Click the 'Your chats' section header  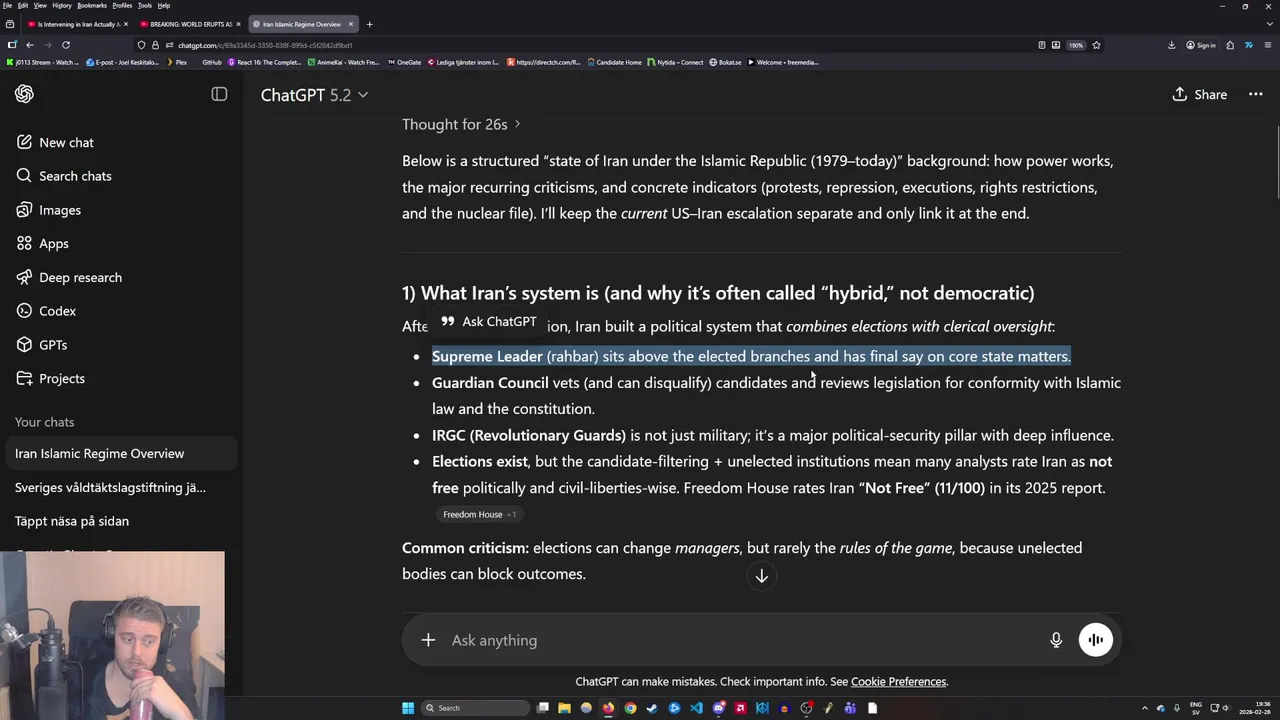coord(44,422)
